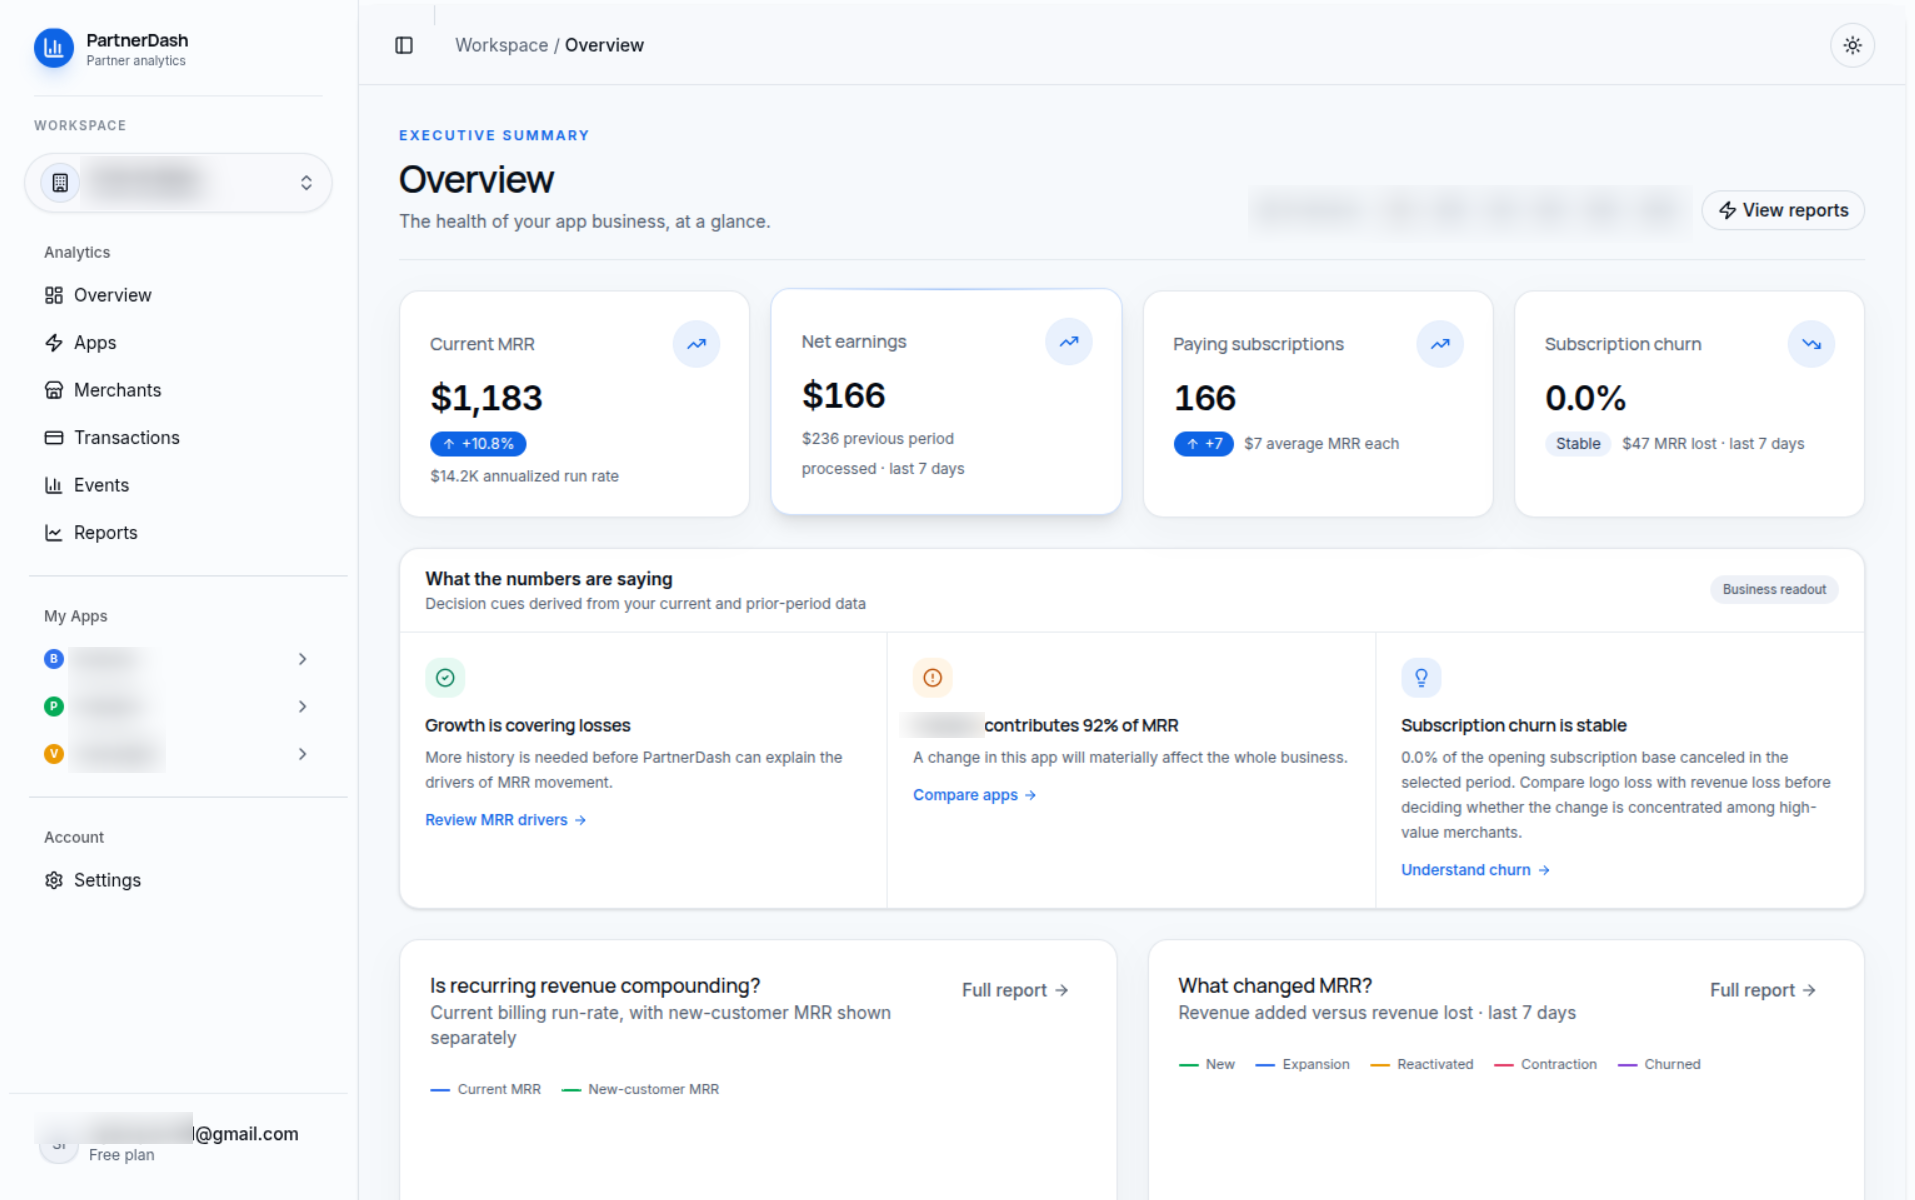Open Apps in the sidebar
1915x1200 pixels.
pos(178,343)
